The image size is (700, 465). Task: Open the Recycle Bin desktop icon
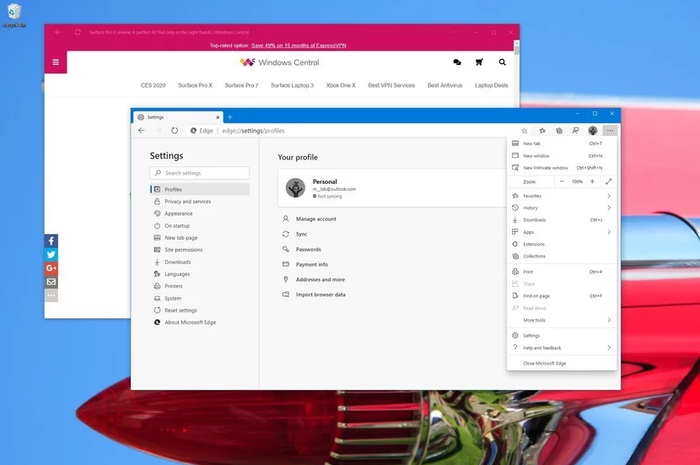(x=14, y=15)
